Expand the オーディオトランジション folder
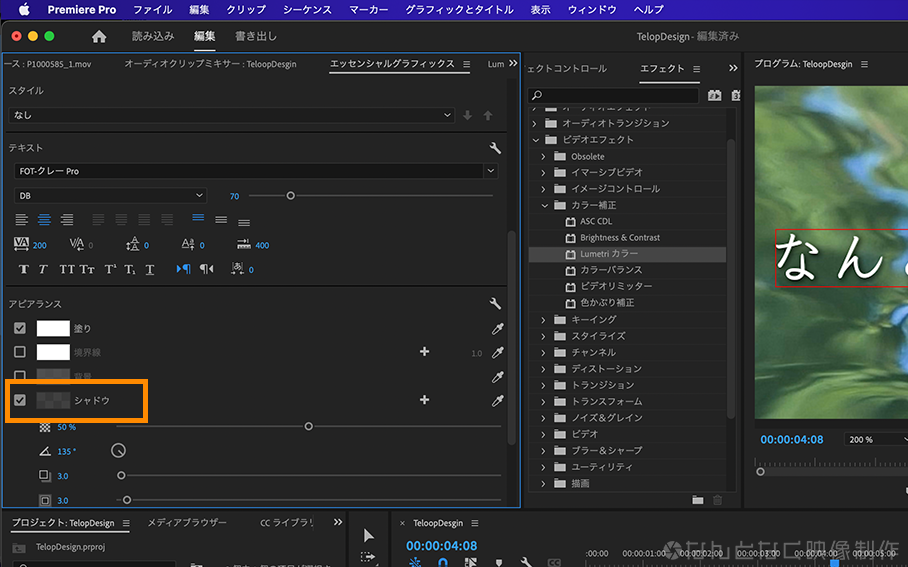 tap(534, 123)
